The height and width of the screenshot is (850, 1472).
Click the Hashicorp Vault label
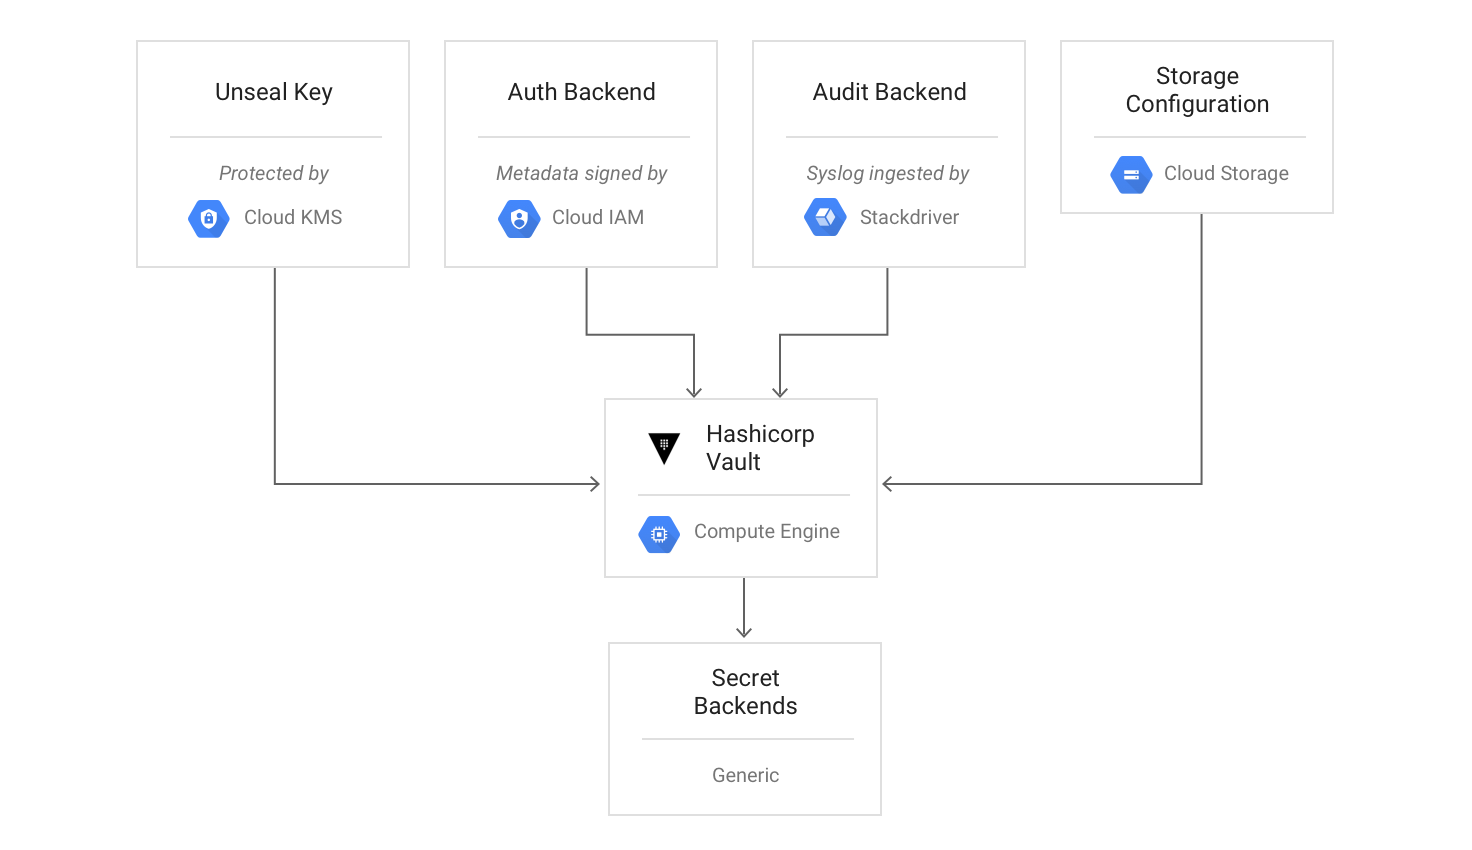760,448
